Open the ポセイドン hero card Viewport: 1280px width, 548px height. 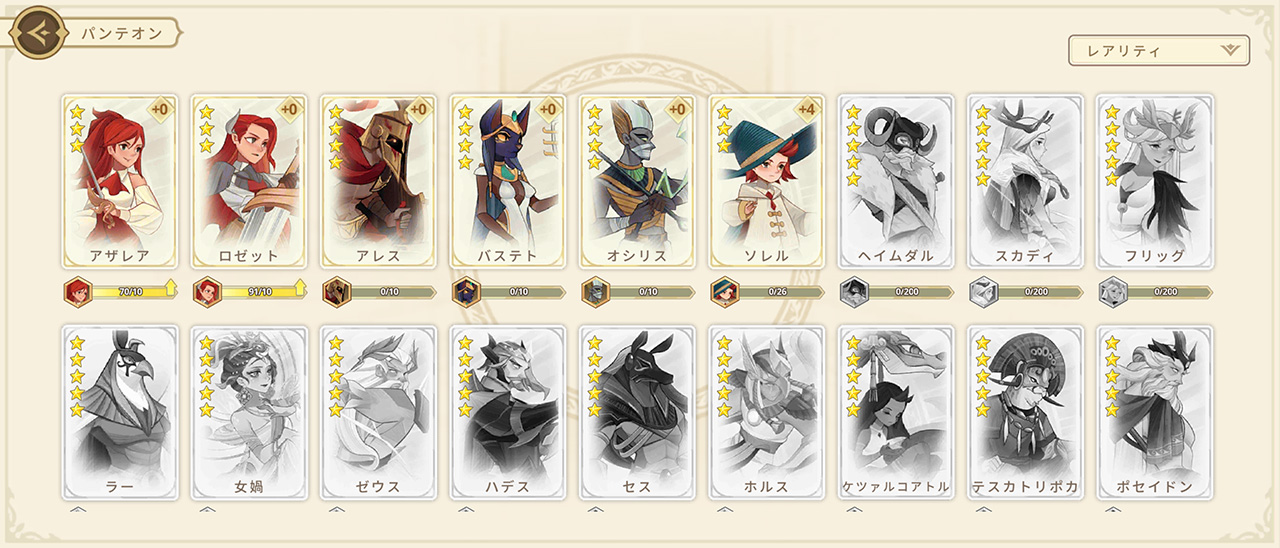(1155, 412)
